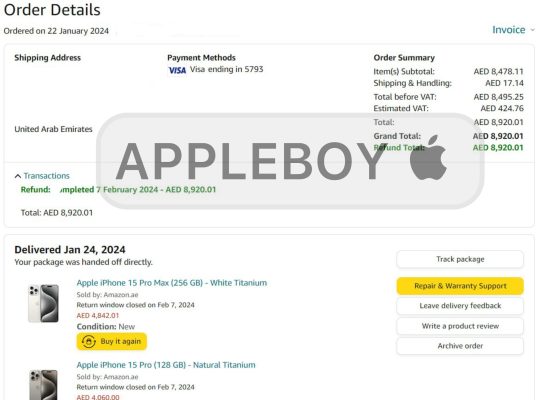538x400 pixels.
Task: Open Apple iPhone 15 Pro Max product link
Action: [172, 283]
